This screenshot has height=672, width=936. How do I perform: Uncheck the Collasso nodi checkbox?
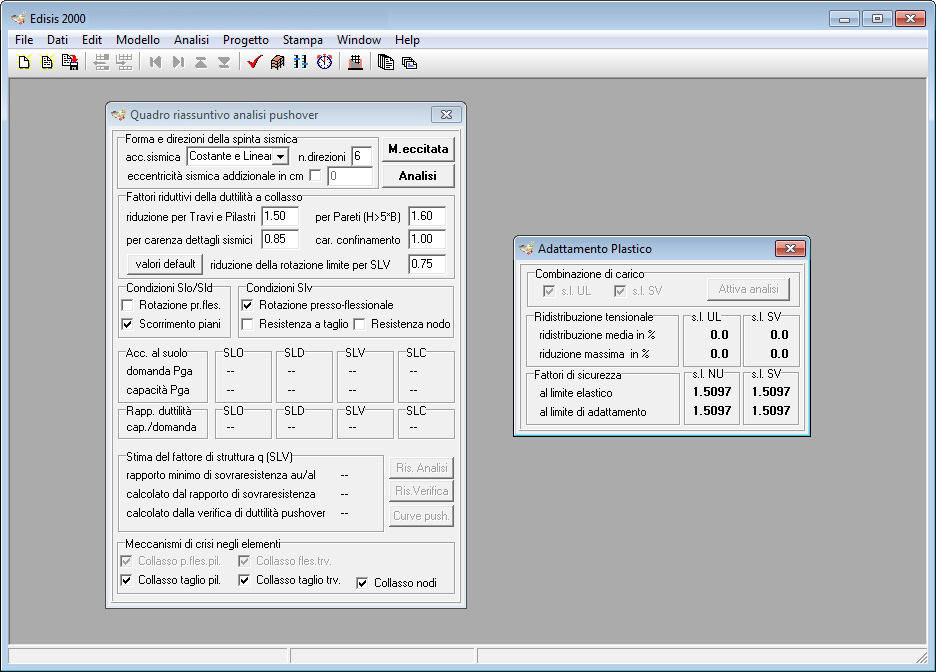tap(362, 583)
